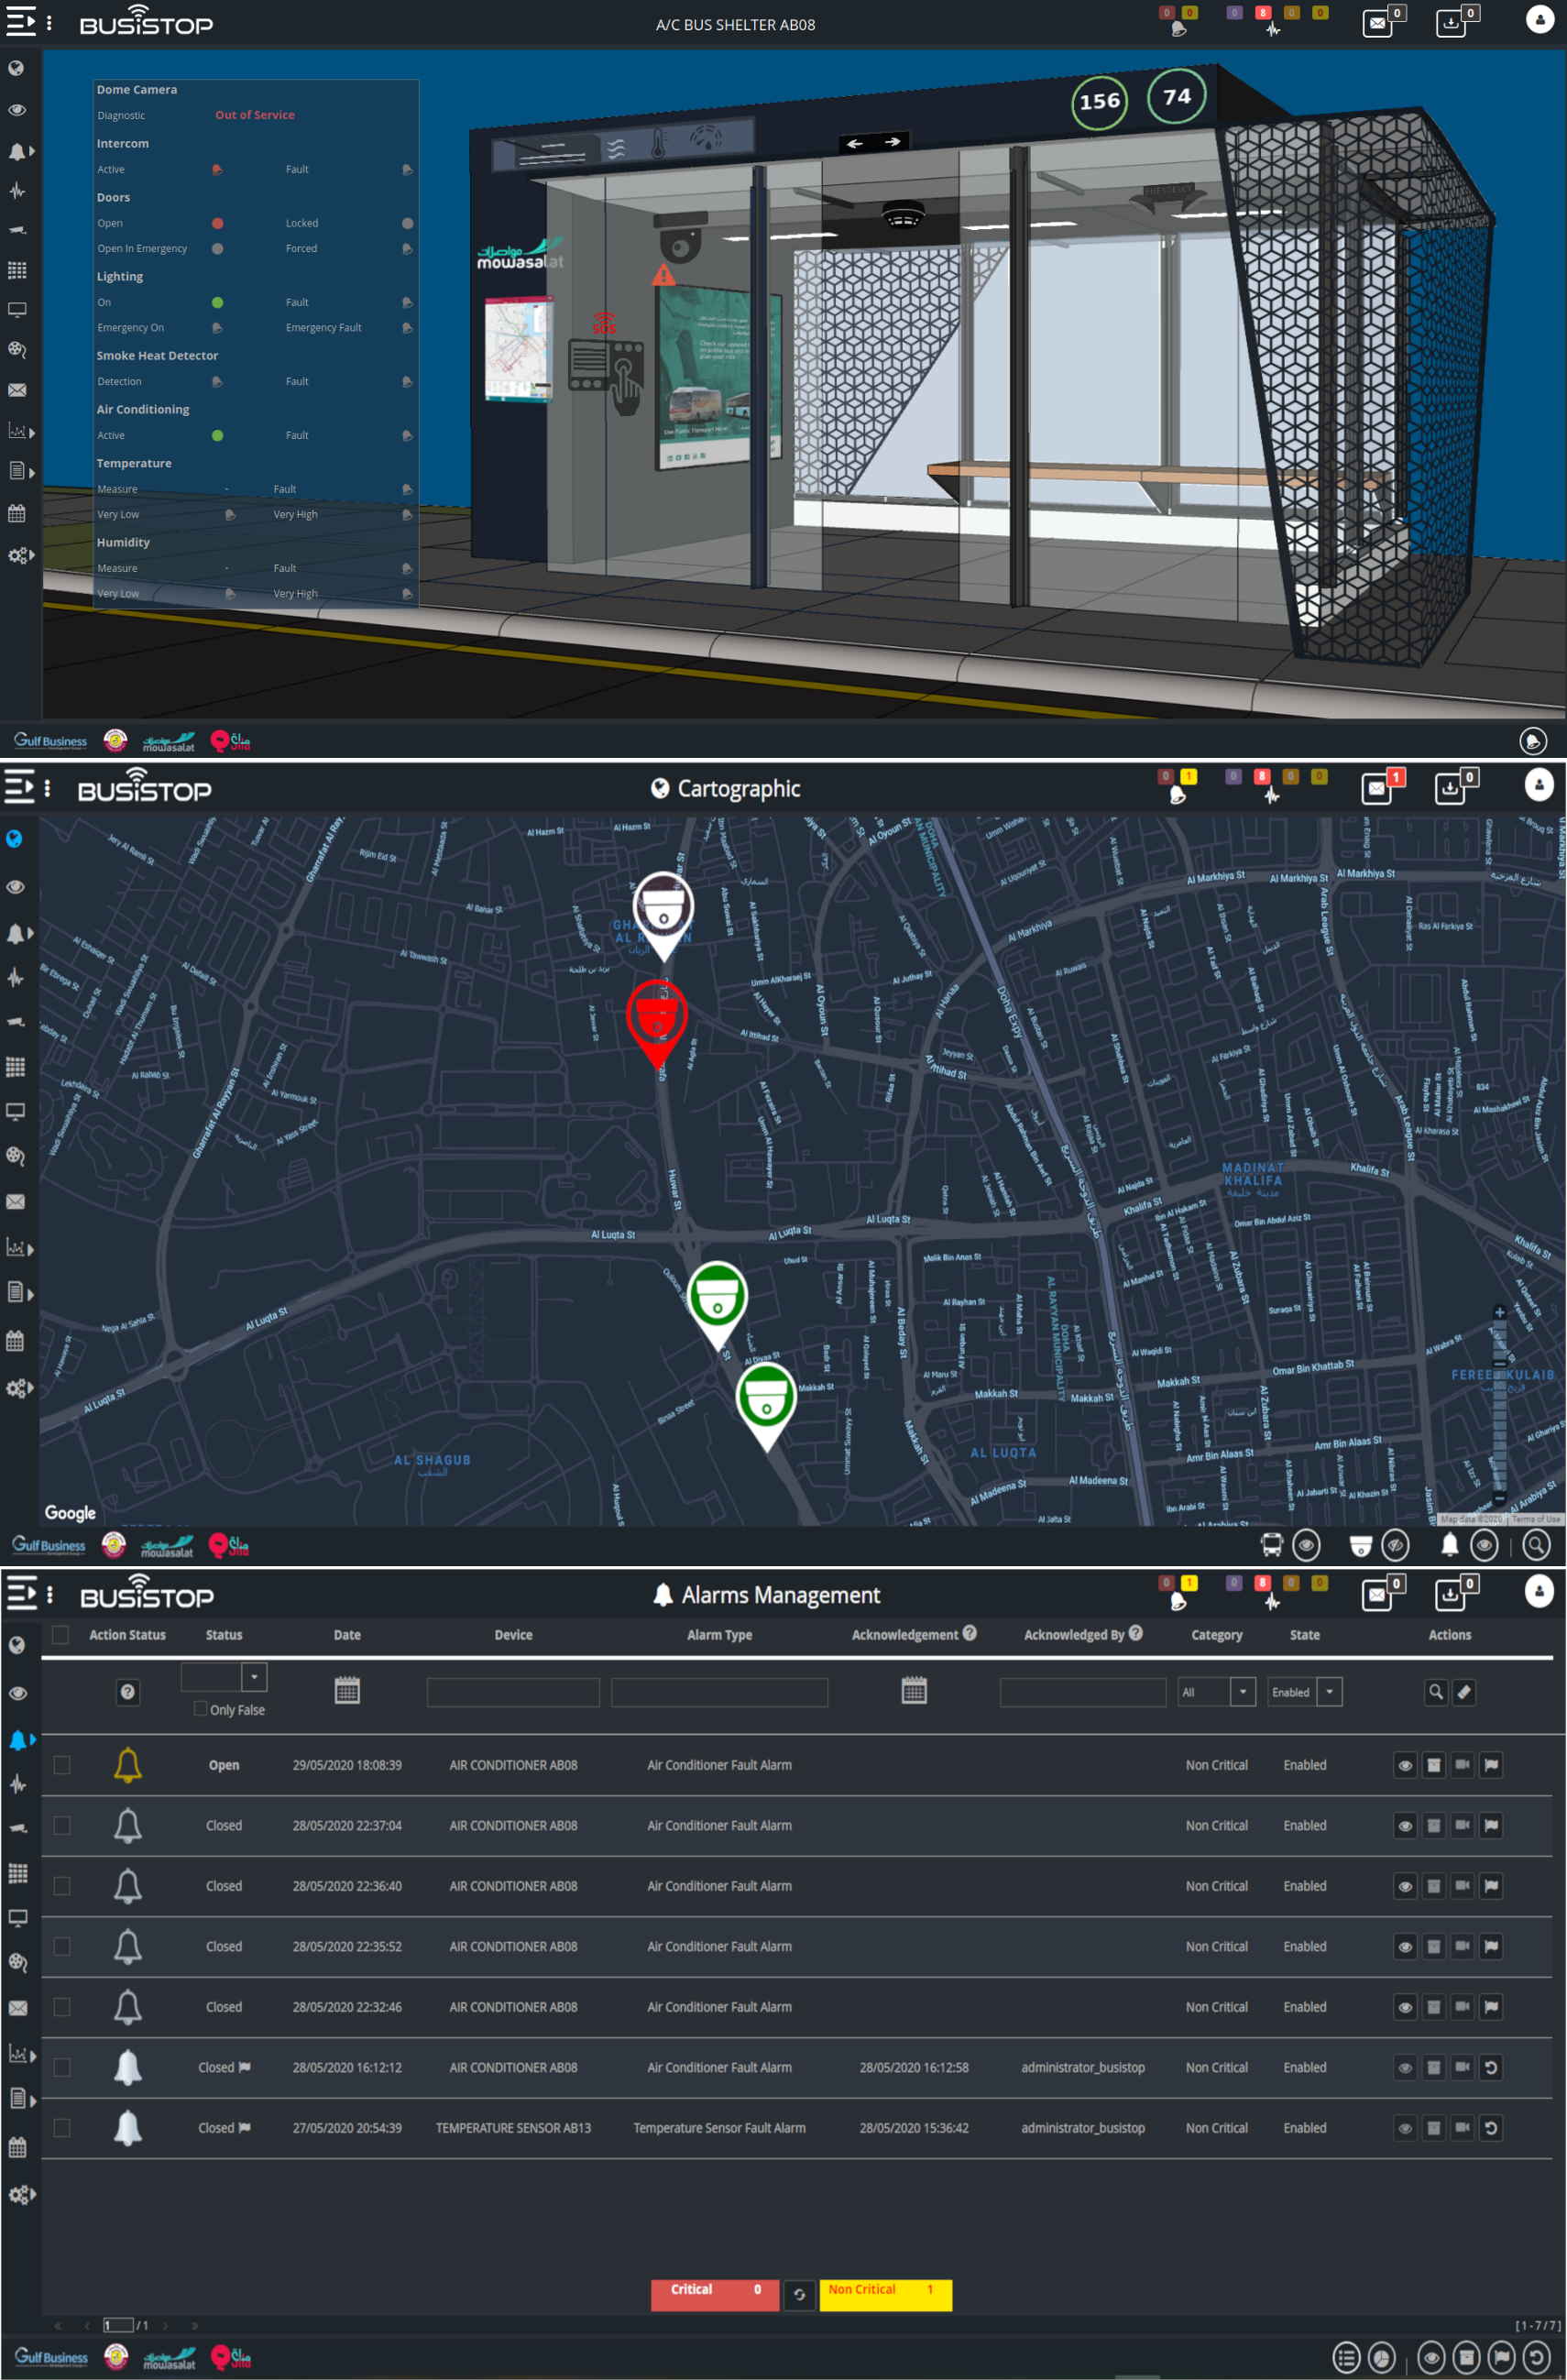This screenshot has height=2380, width=1567.
Task: Enable the Only False checkbox
Action: [x=200, y=1708]
